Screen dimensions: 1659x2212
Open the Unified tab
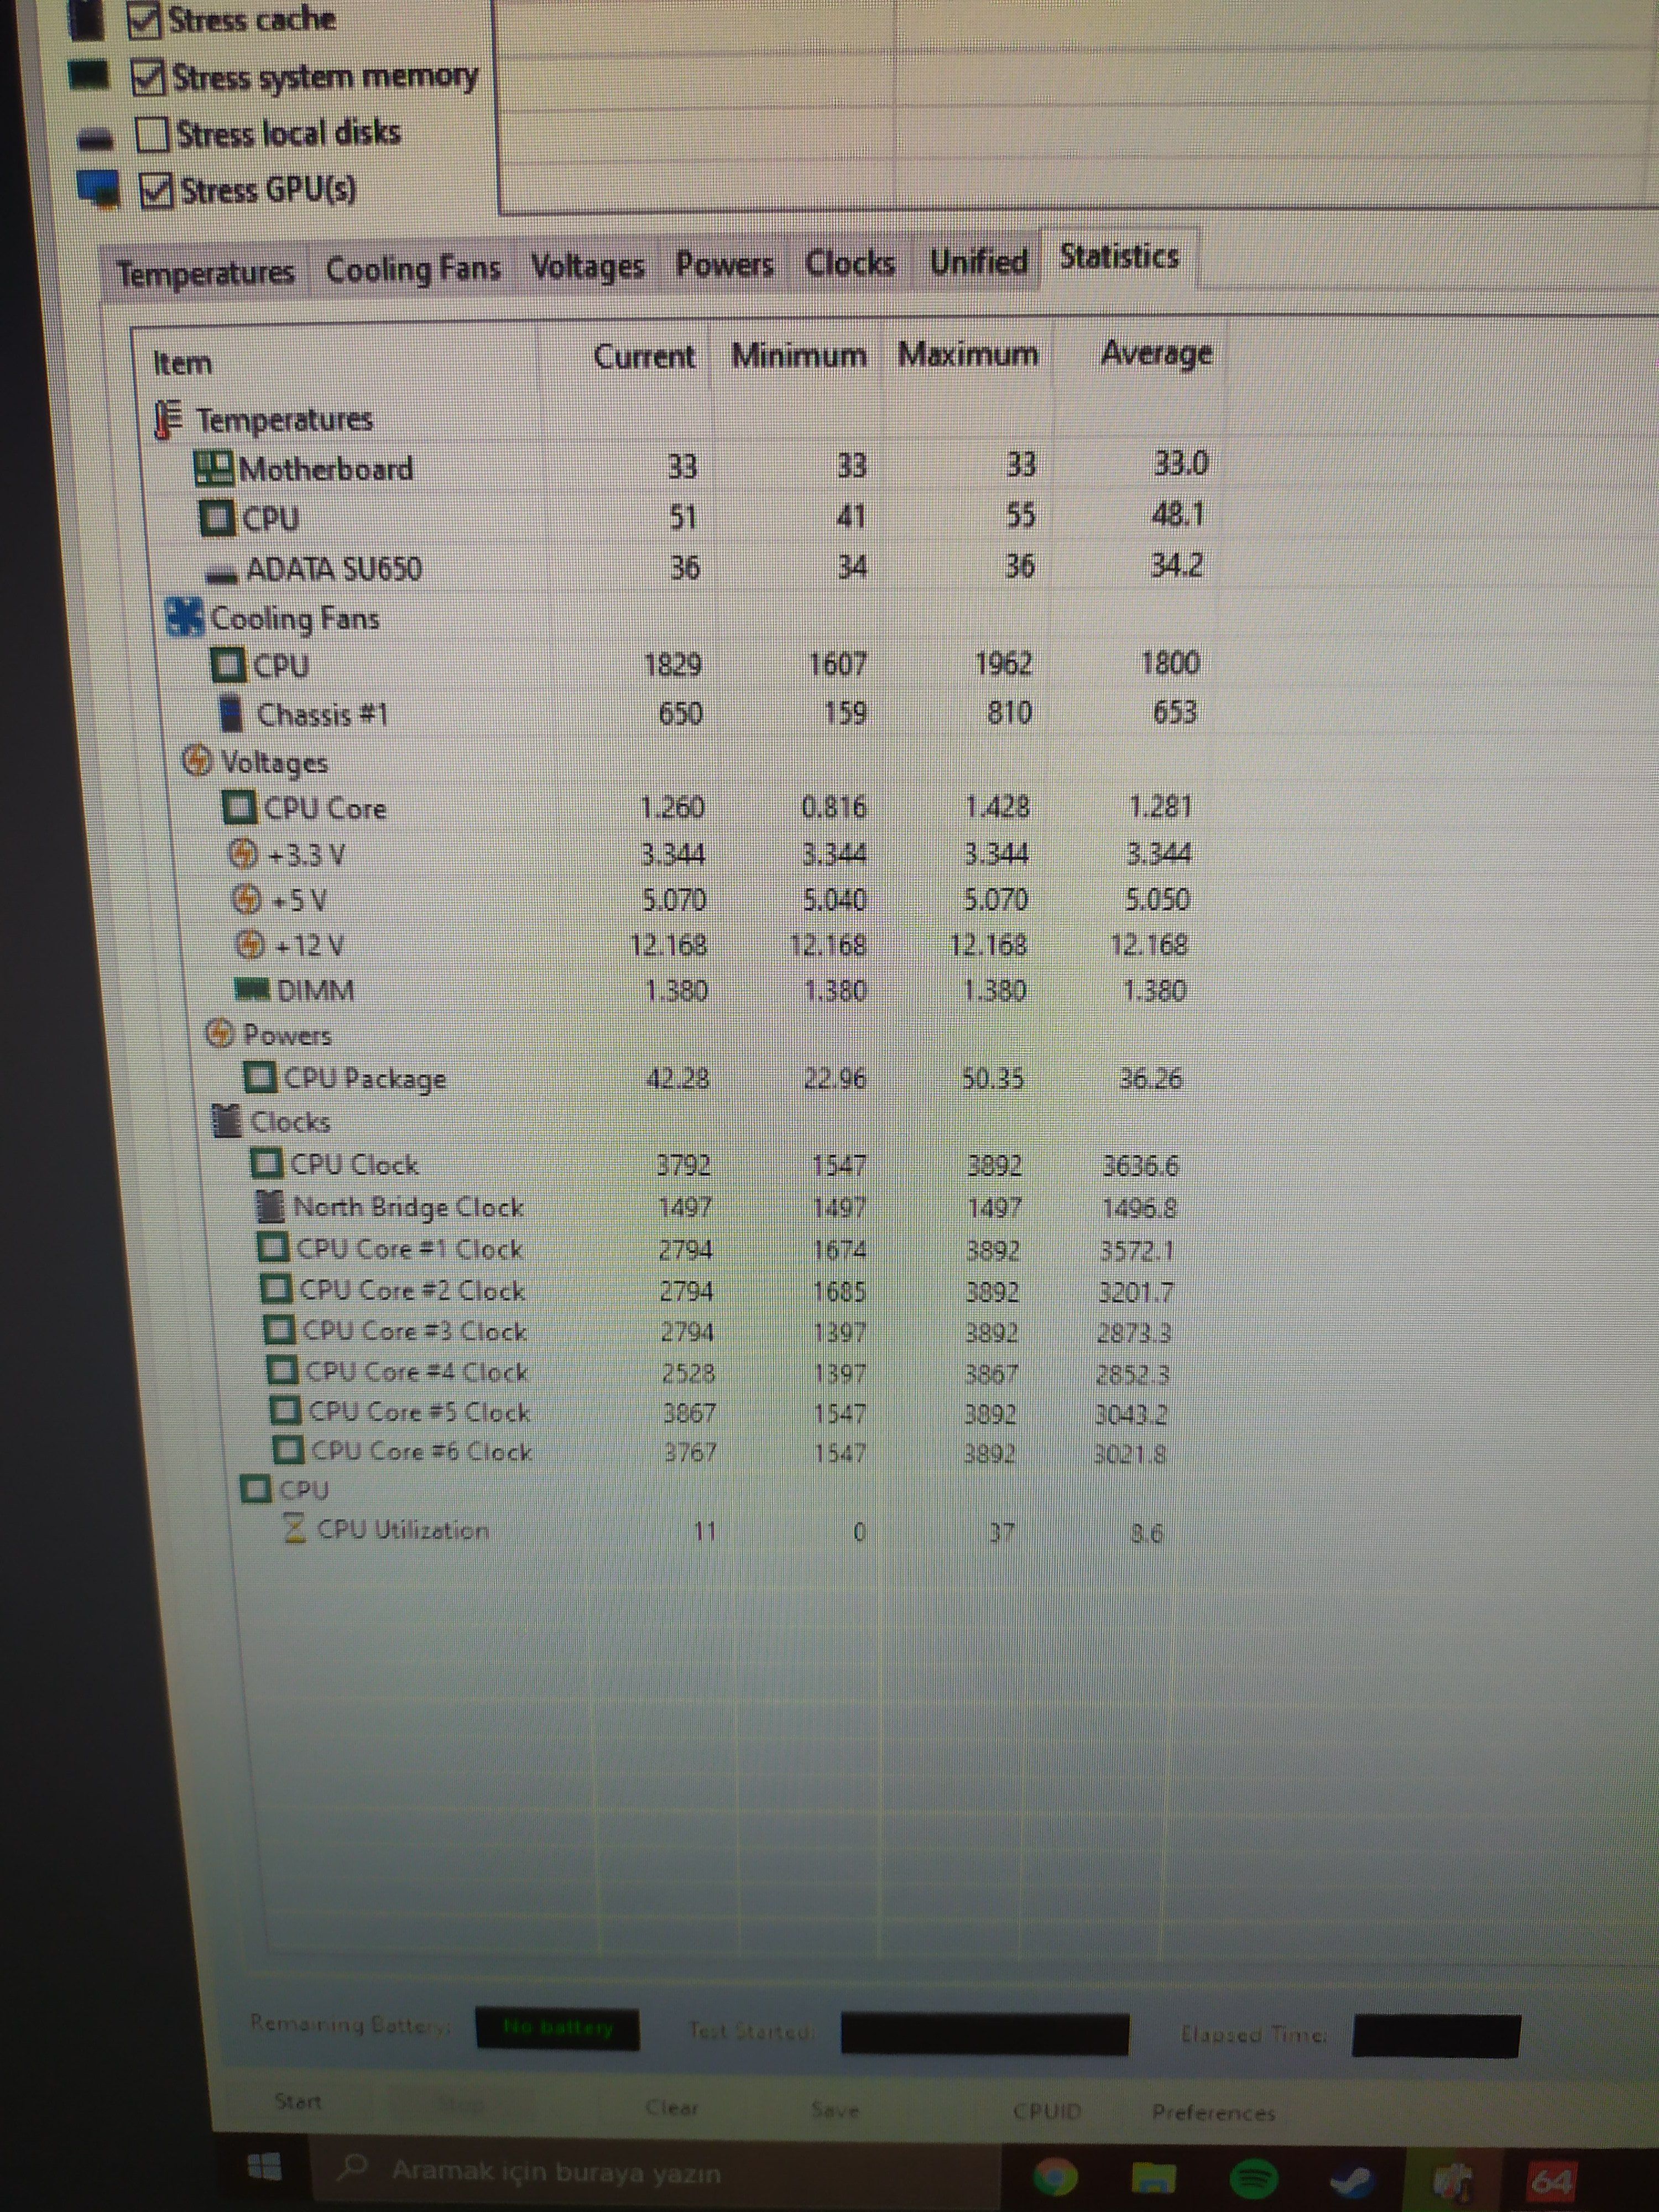click(977, 262)
